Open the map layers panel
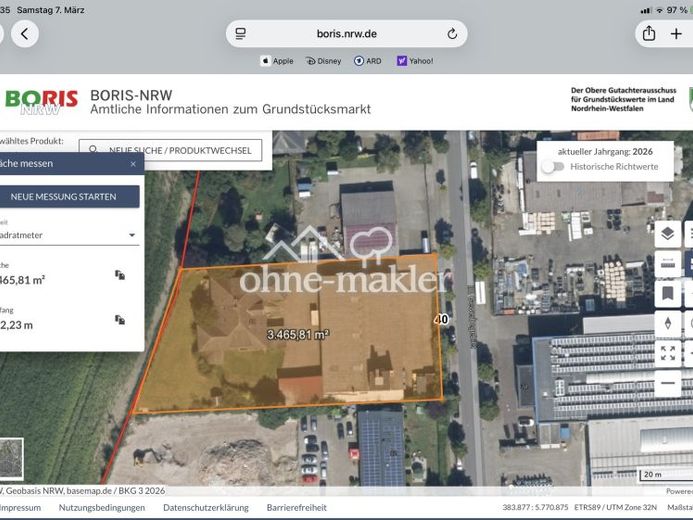Viewport: 693px width, 520px height. [x=667, y=234]
